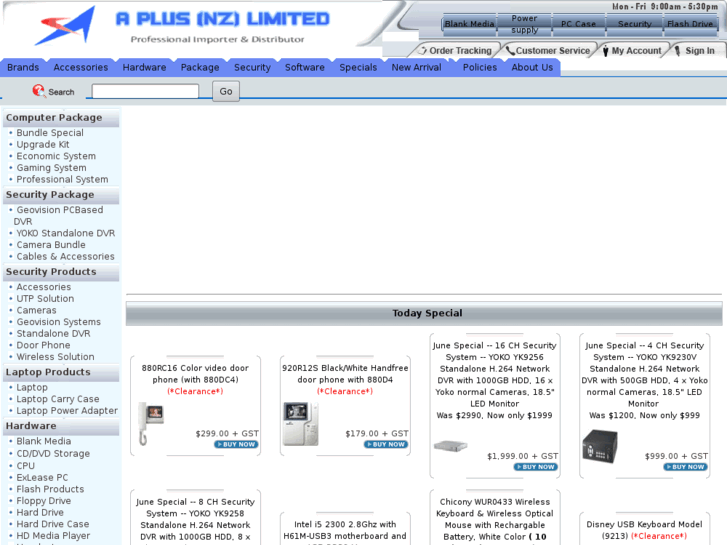Open the 880RC16 door phone thumbnail

click(x=151, y=424)
